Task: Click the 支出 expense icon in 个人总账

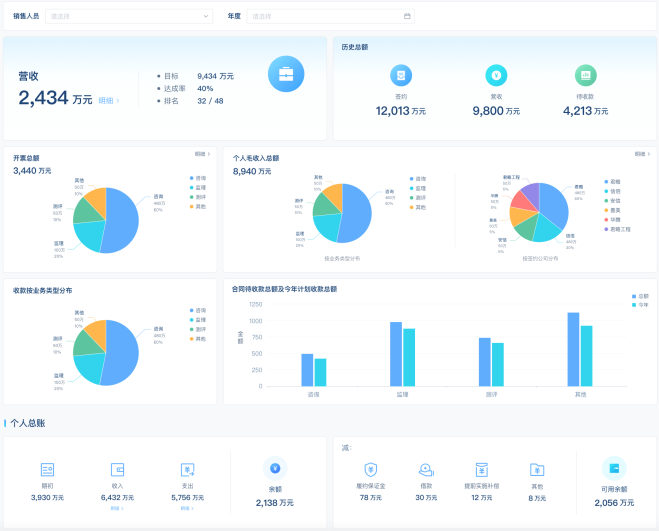Action: (x=186, y=470)
